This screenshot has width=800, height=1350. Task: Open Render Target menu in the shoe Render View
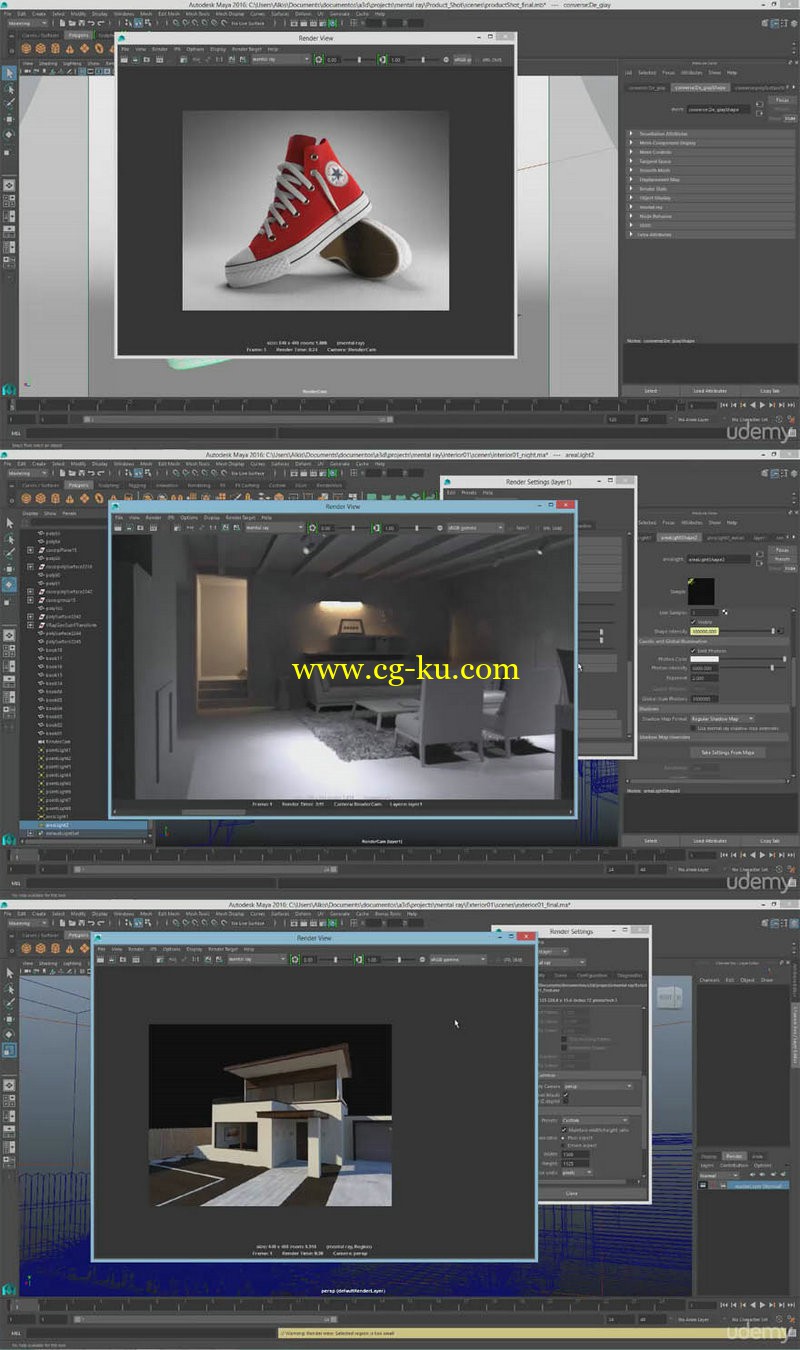pyautogui.click(x=247, y=48)
